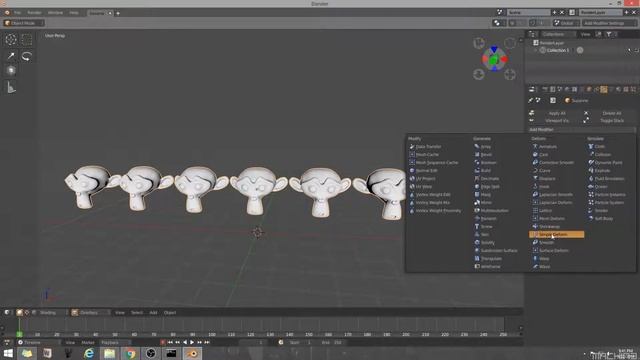Screen dimensions: 640x360
Task: Open the modifiers properties tab
Action: [x=604, y=89]
